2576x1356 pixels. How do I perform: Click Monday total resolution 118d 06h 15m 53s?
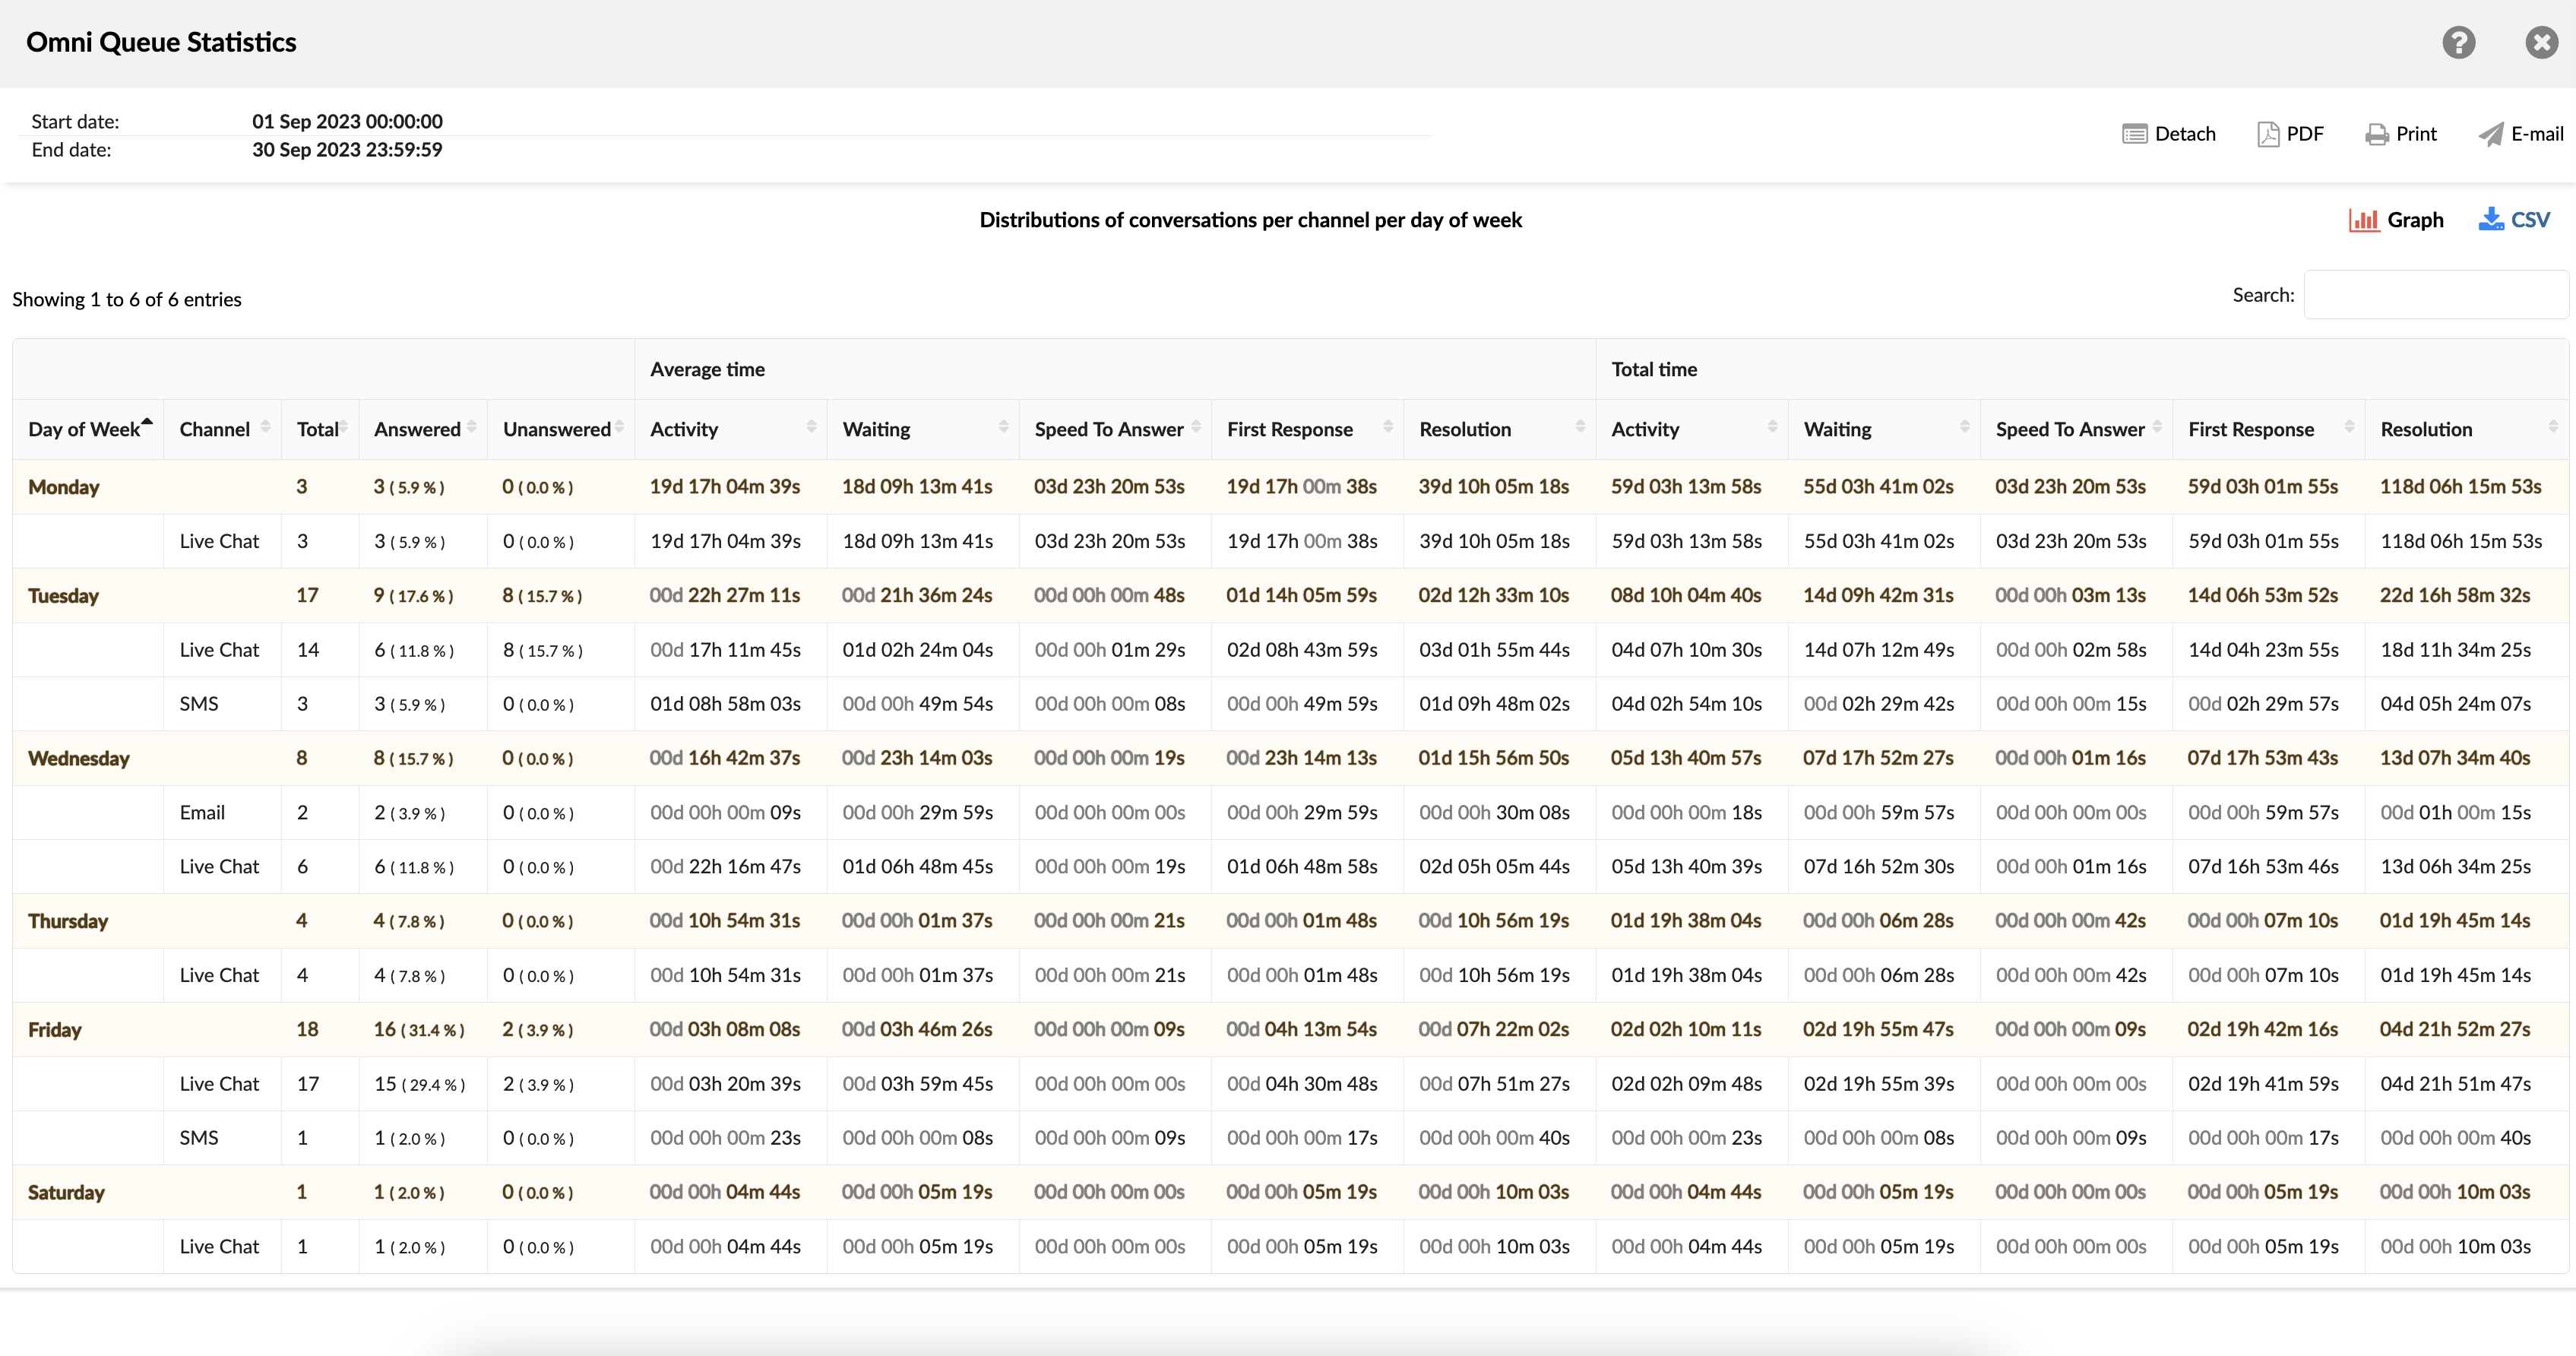point(2460,487)
